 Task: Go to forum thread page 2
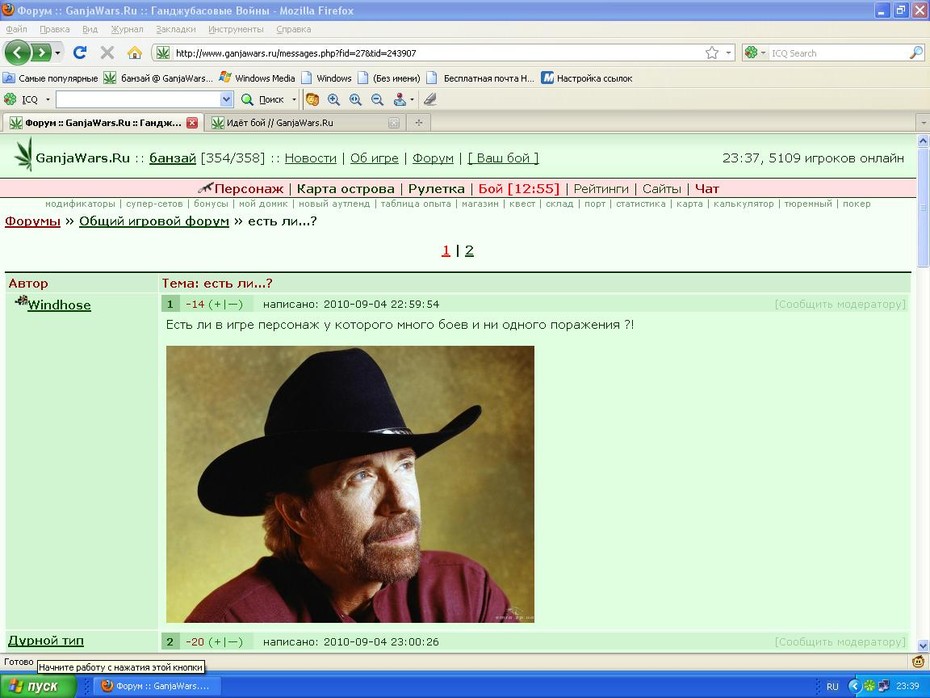tap(469, 251)
